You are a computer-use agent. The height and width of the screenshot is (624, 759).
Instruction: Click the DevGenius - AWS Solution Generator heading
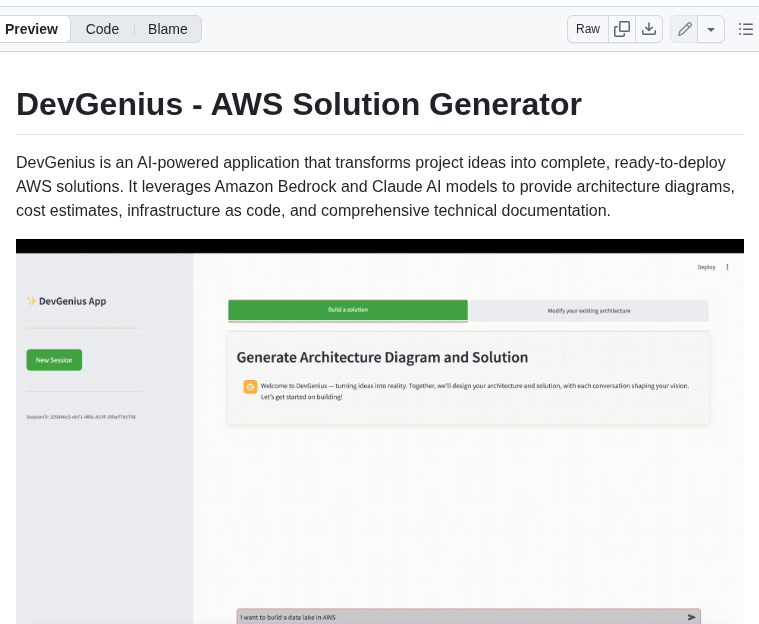[299, 104]
